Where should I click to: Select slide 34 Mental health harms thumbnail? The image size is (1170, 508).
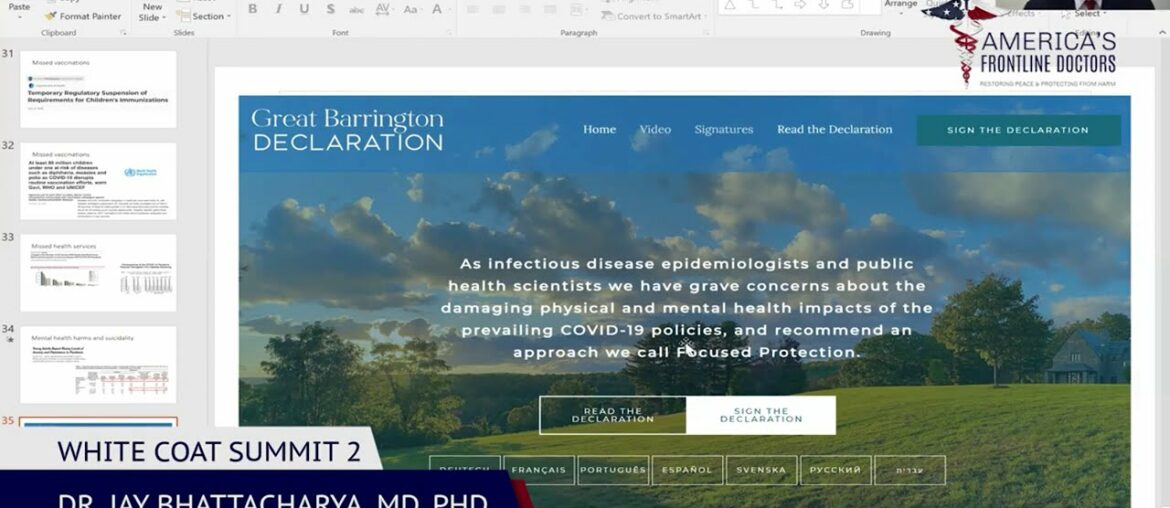click(98, 365)
